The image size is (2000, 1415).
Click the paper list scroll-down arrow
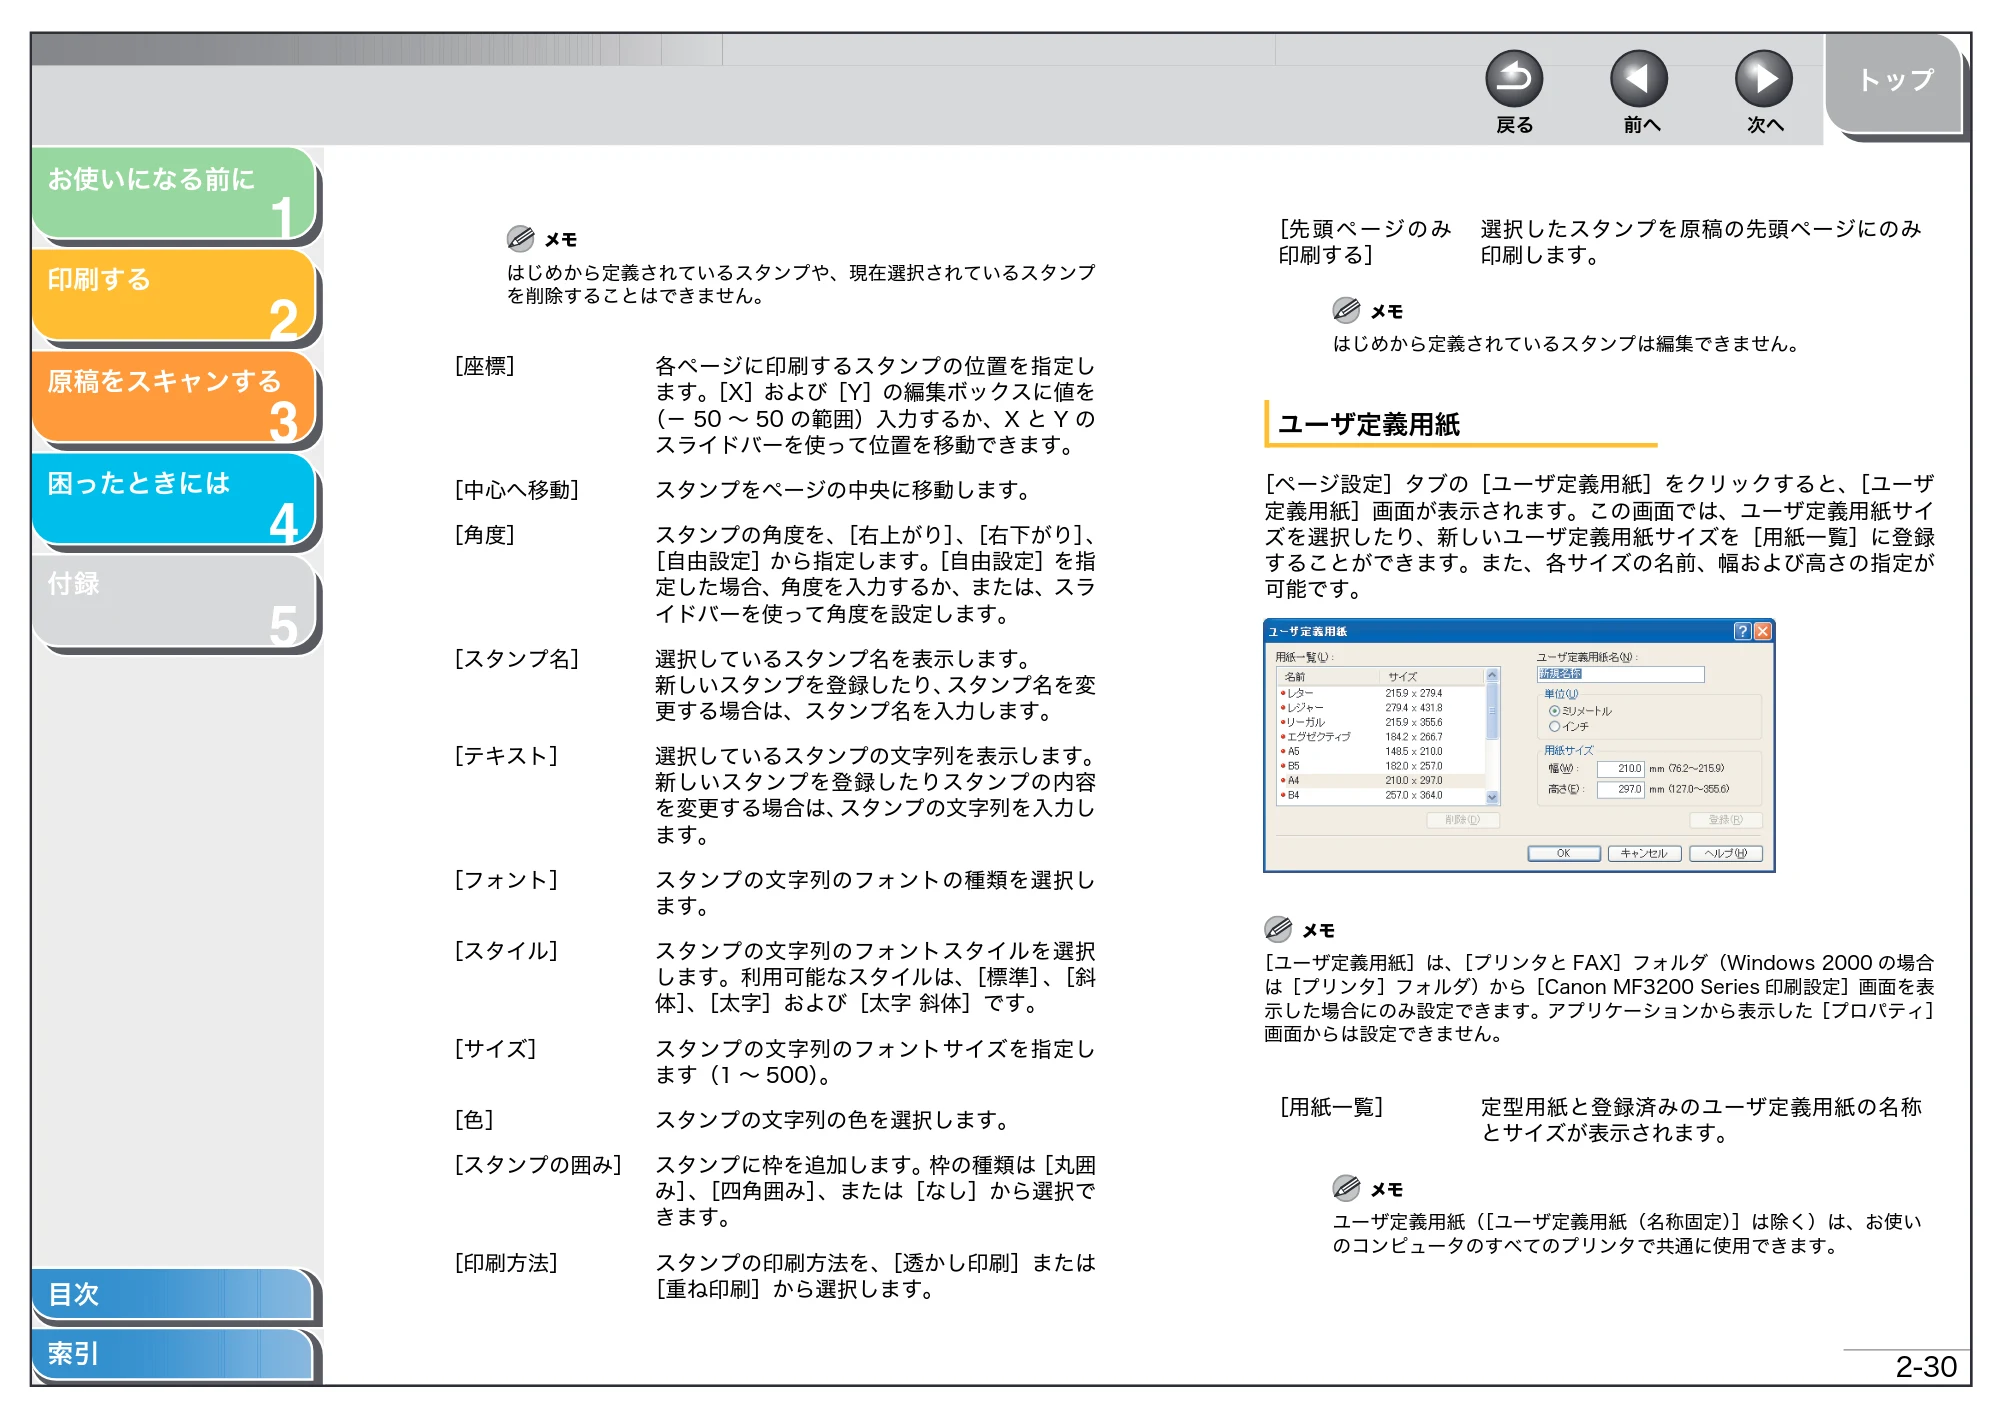pyautogui.click(x=1492, y=797)
